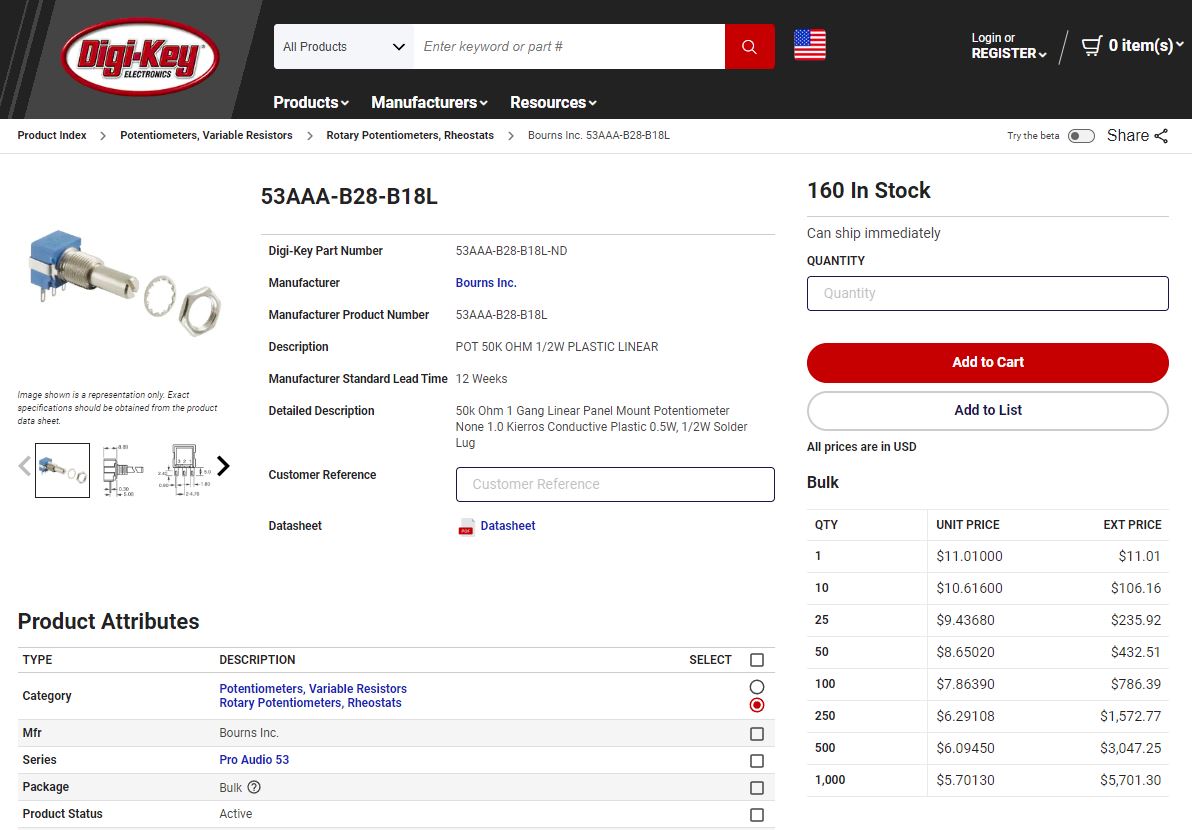Image resolution: width=1192 pixels, height=830 pixels.
Task: Click the $5.70130 unit price cell
Action: click(x=965, y=780)
